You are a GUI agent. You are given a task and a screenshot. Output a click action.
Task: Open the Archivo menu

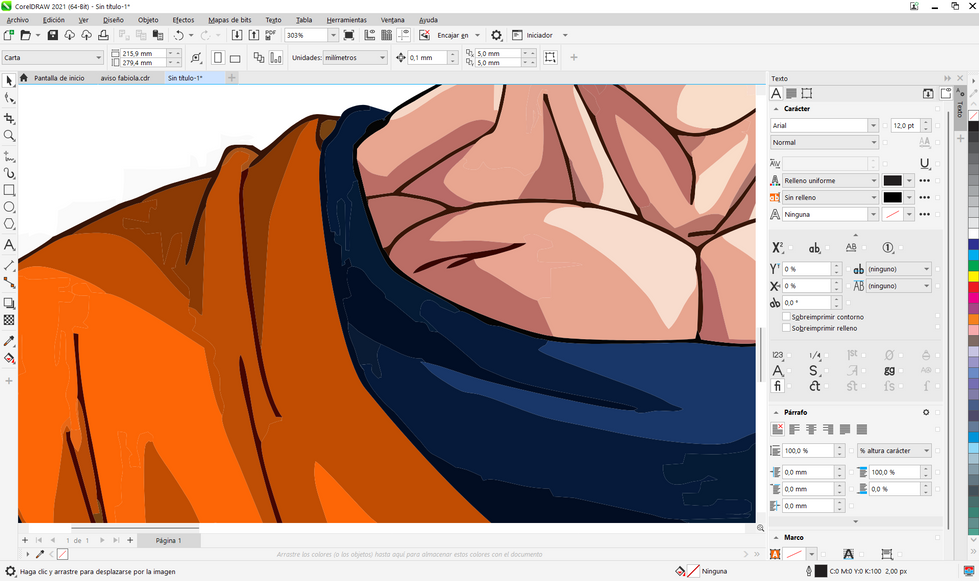(17, 20)
